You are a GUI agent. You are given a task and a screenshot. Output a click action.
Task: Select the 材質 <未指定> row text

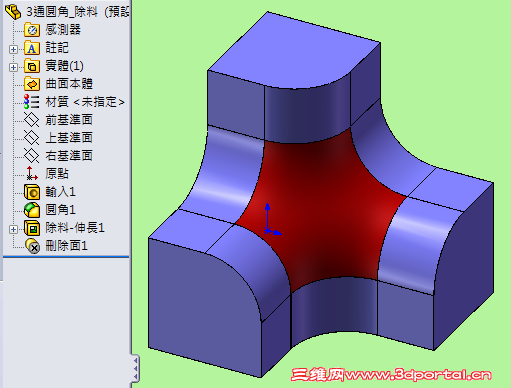pyautogui.click(x=85, y=102)
